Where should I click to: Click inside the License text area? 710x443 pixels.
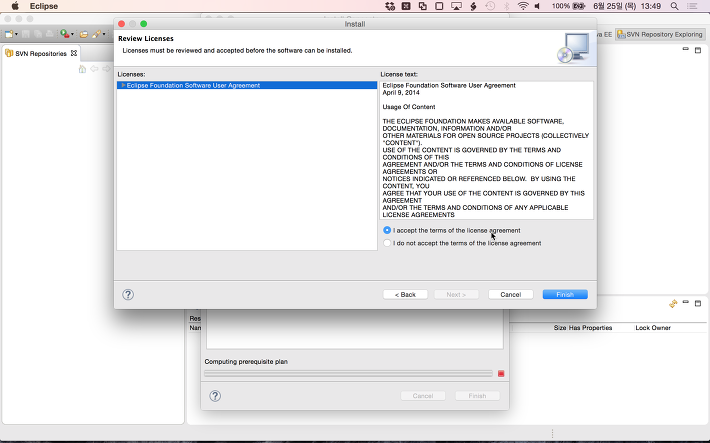coord(487,150)
